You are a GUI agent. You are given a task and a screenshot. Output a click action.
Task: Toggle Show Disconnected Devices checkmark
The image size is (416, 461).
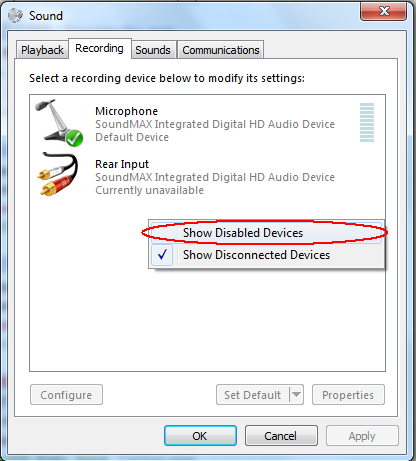click(x=162, y=255)
